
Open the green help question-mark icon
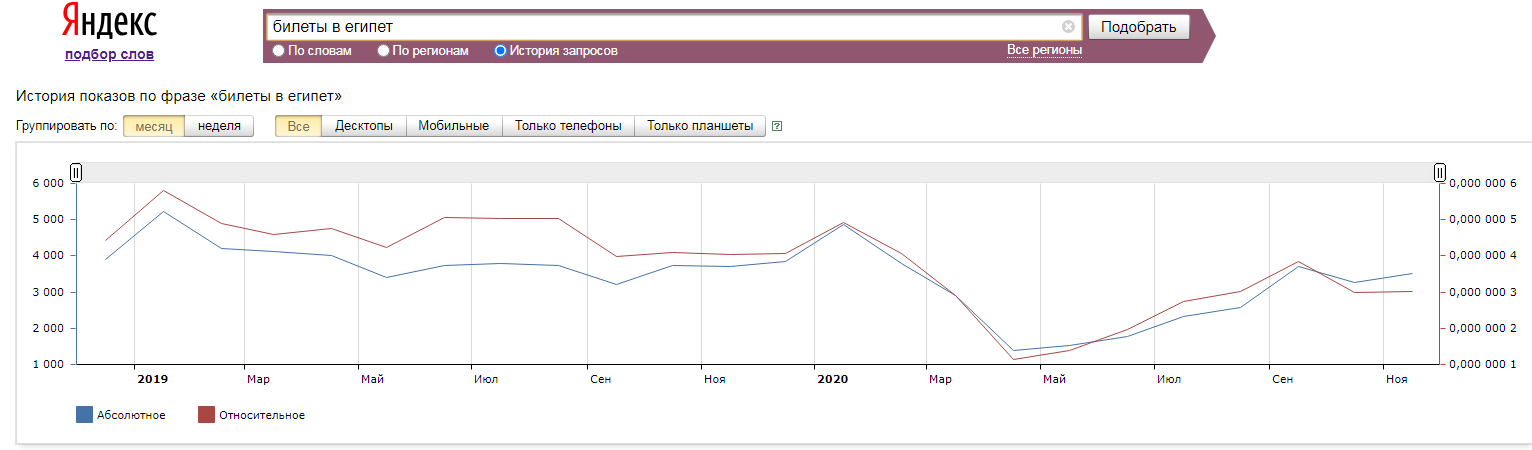[x=777, y=126]
